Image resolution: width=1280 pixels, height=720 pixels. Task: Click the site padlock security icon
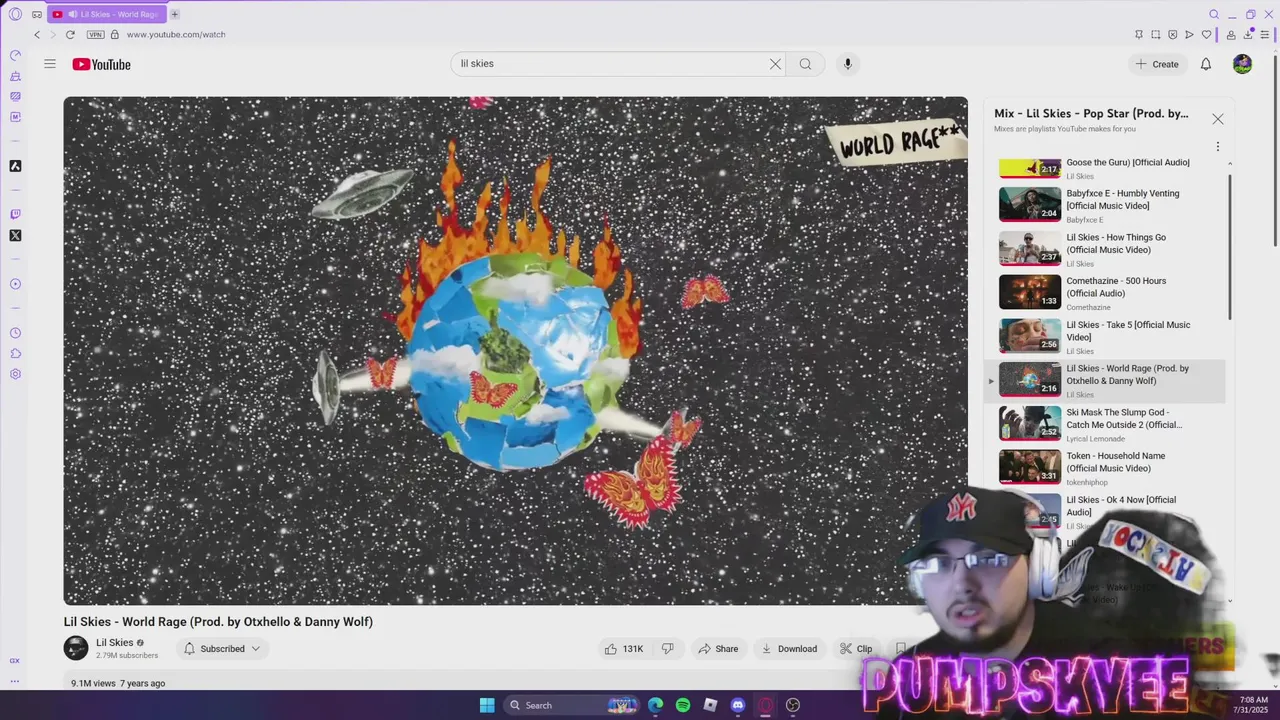click(115, 34)
